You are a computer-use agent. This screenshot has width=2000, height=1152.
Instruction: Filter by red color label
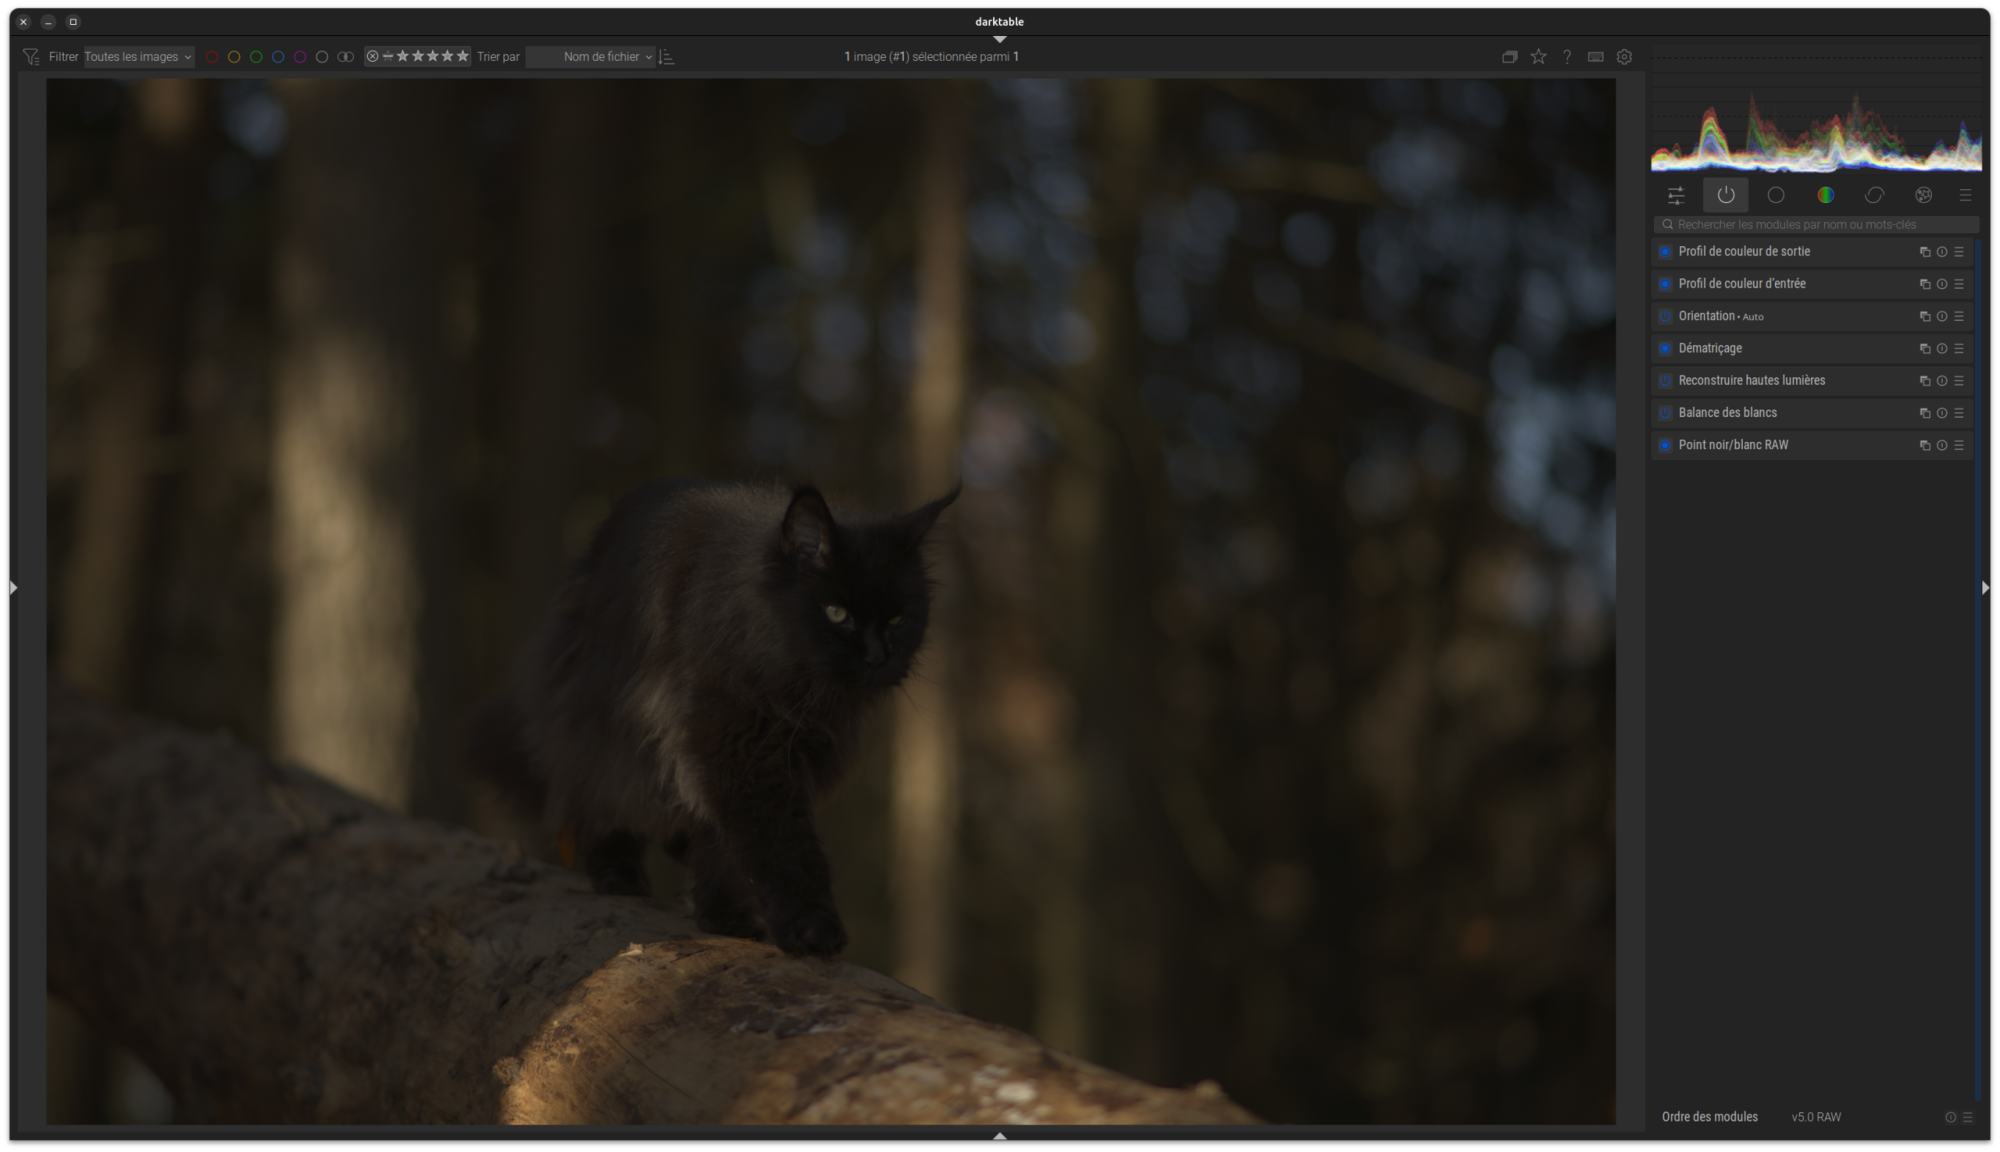coord(212,57)
